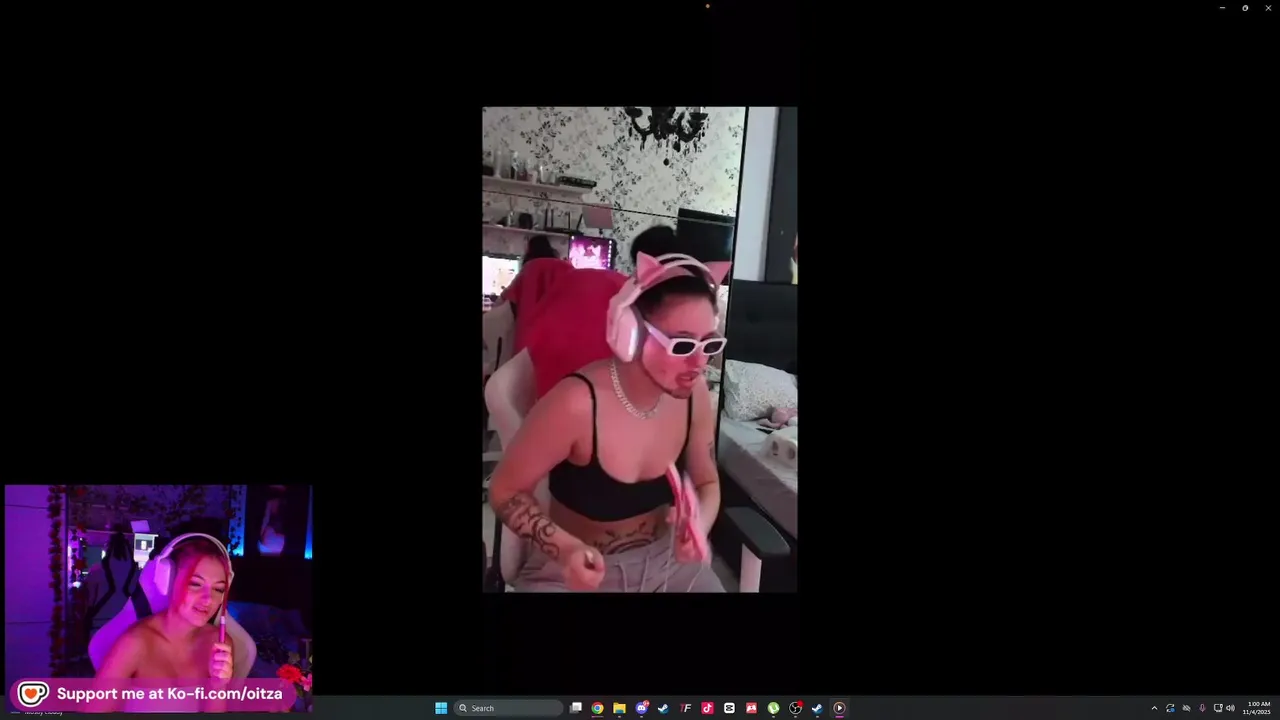This screenshot has height=720, width=1280.
Task: Open the first Steam taskbar icon
Action: [x=663, y=708]
